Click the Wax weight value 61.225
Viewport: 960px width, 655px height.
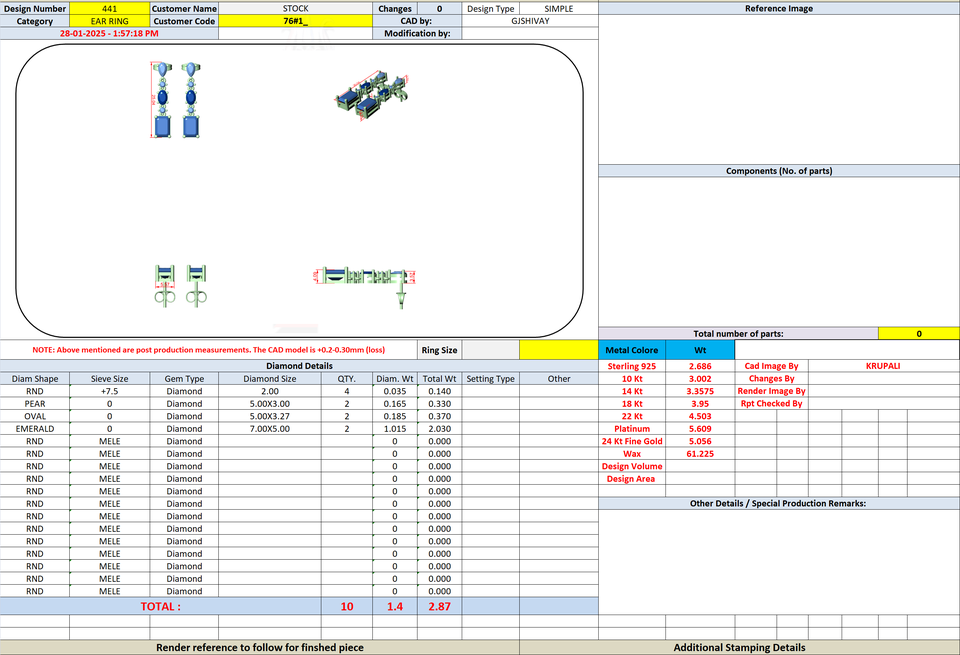tap(700, 454)
